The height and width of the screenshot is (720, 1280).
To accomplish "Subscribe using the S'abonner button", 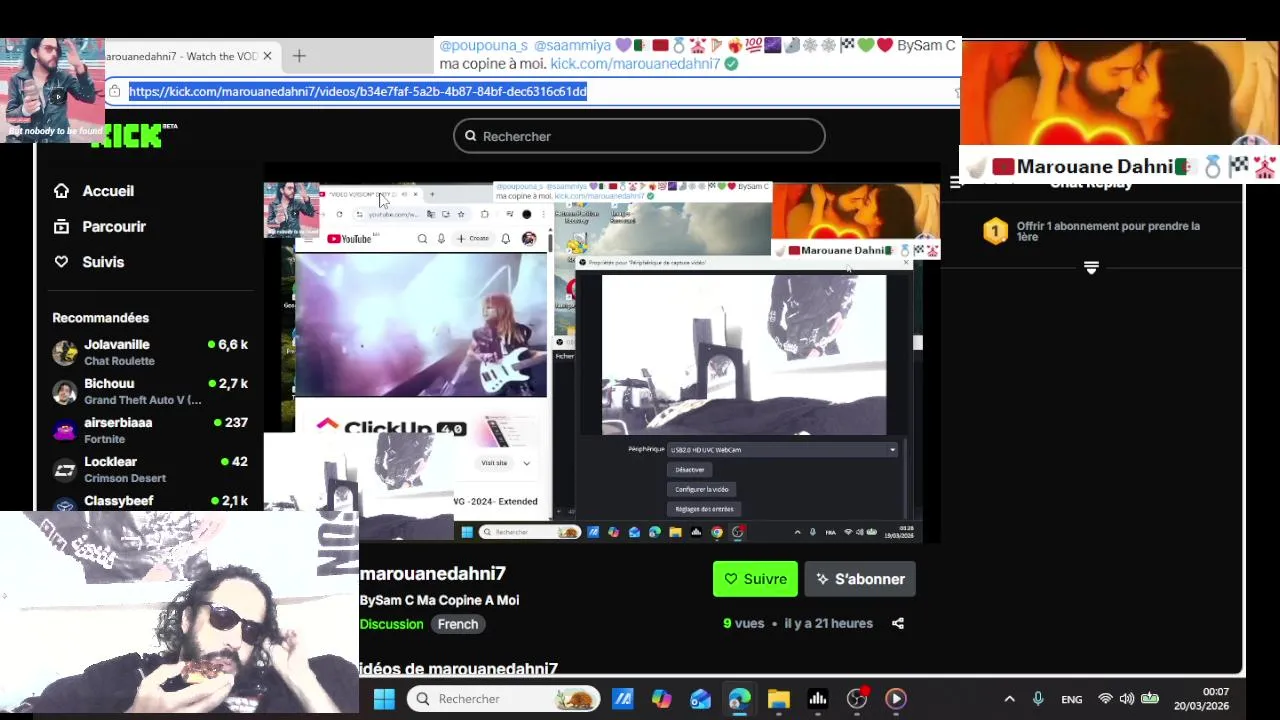I will (x=860, y=579).
